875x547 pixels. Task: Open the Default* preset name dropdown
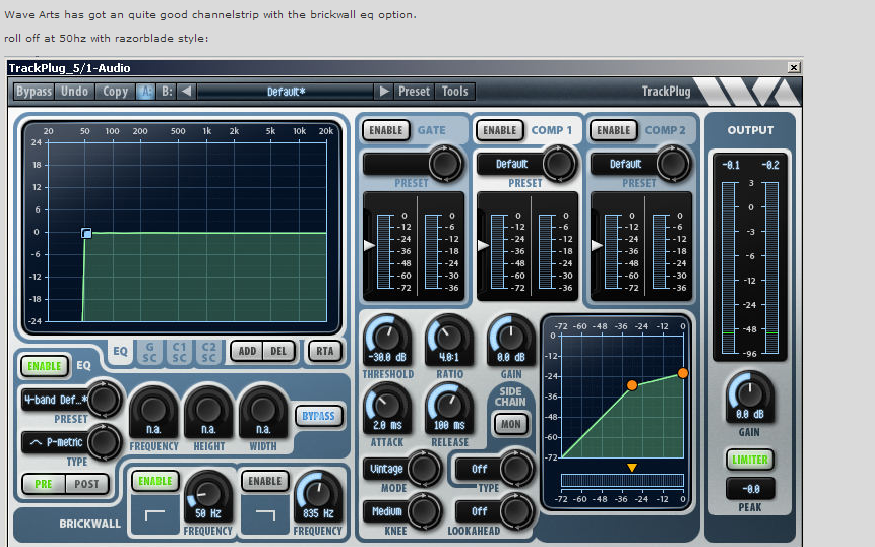pos(285,92)
